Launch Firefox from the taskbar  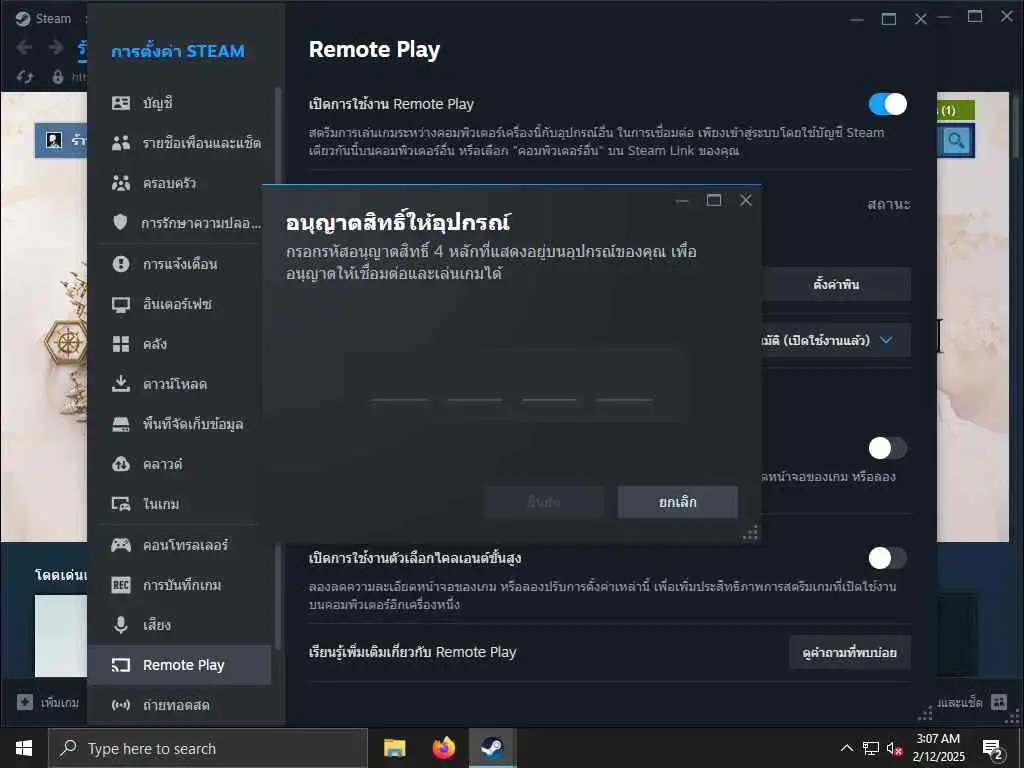point(443,748)
